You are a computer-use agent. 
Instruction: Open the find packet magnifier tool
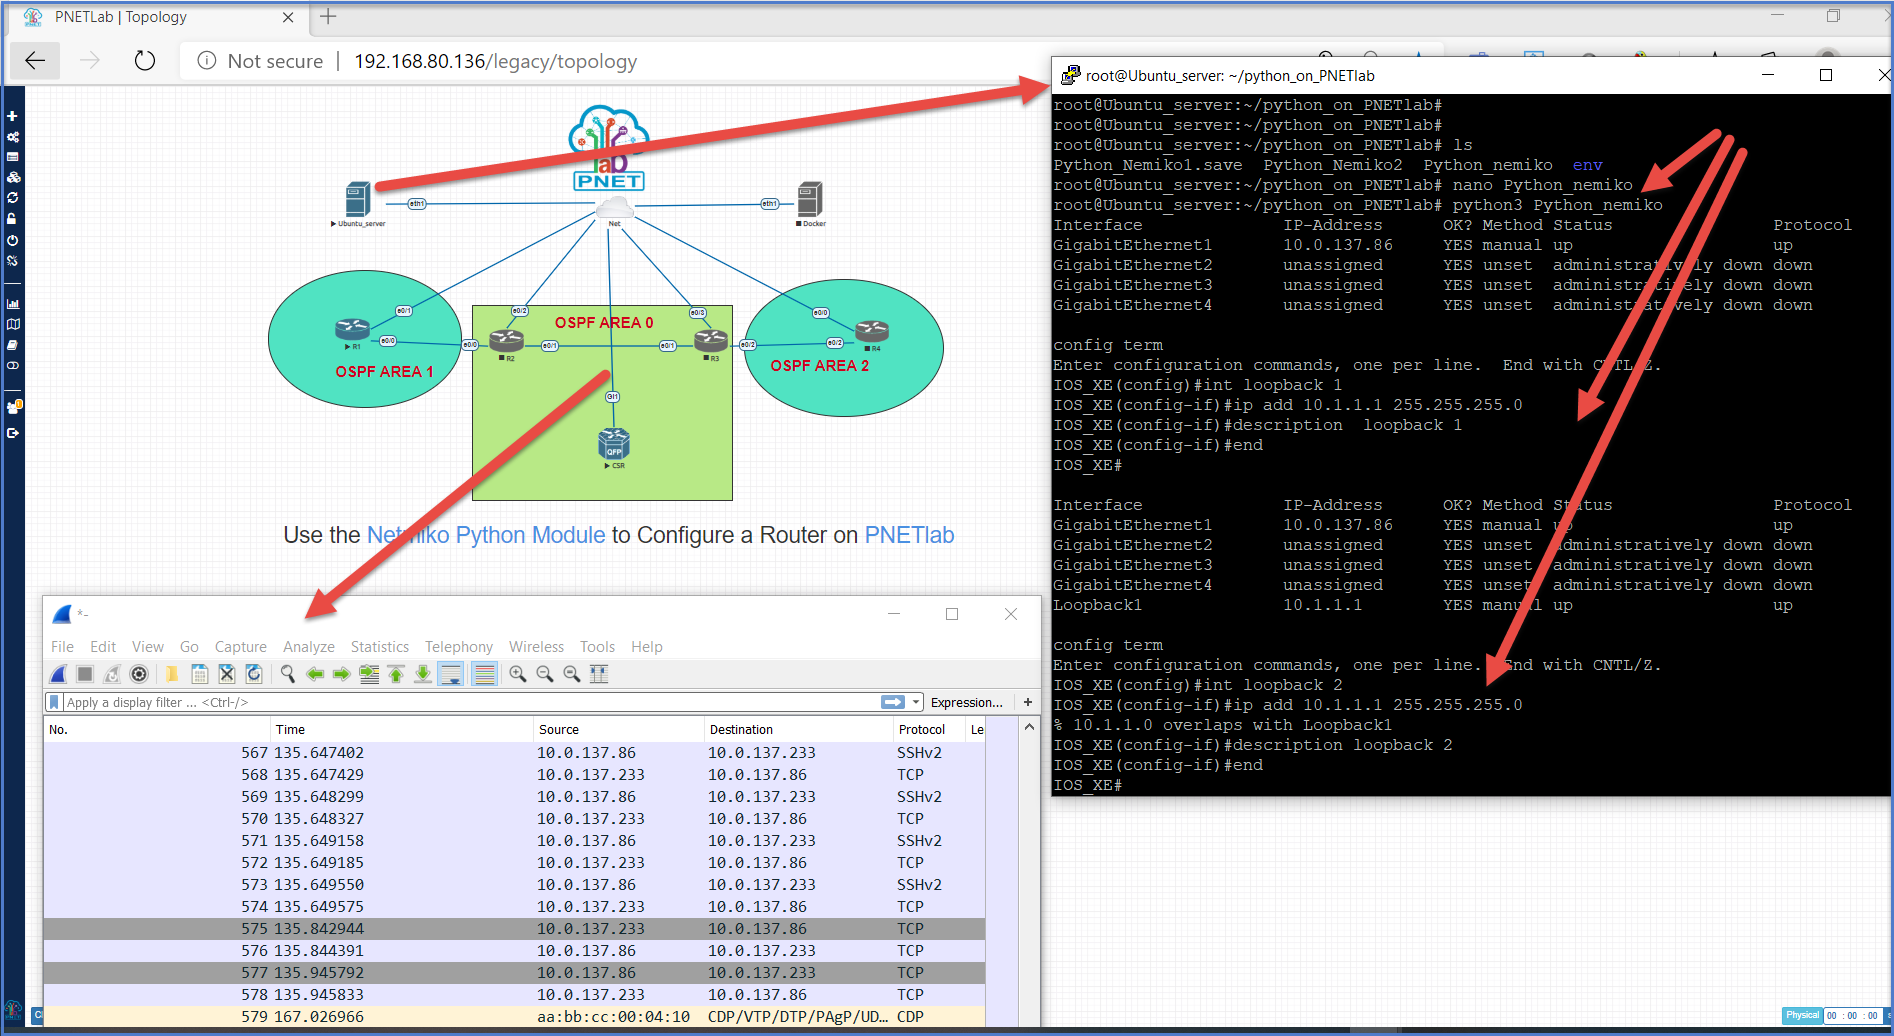pos(288,673)
